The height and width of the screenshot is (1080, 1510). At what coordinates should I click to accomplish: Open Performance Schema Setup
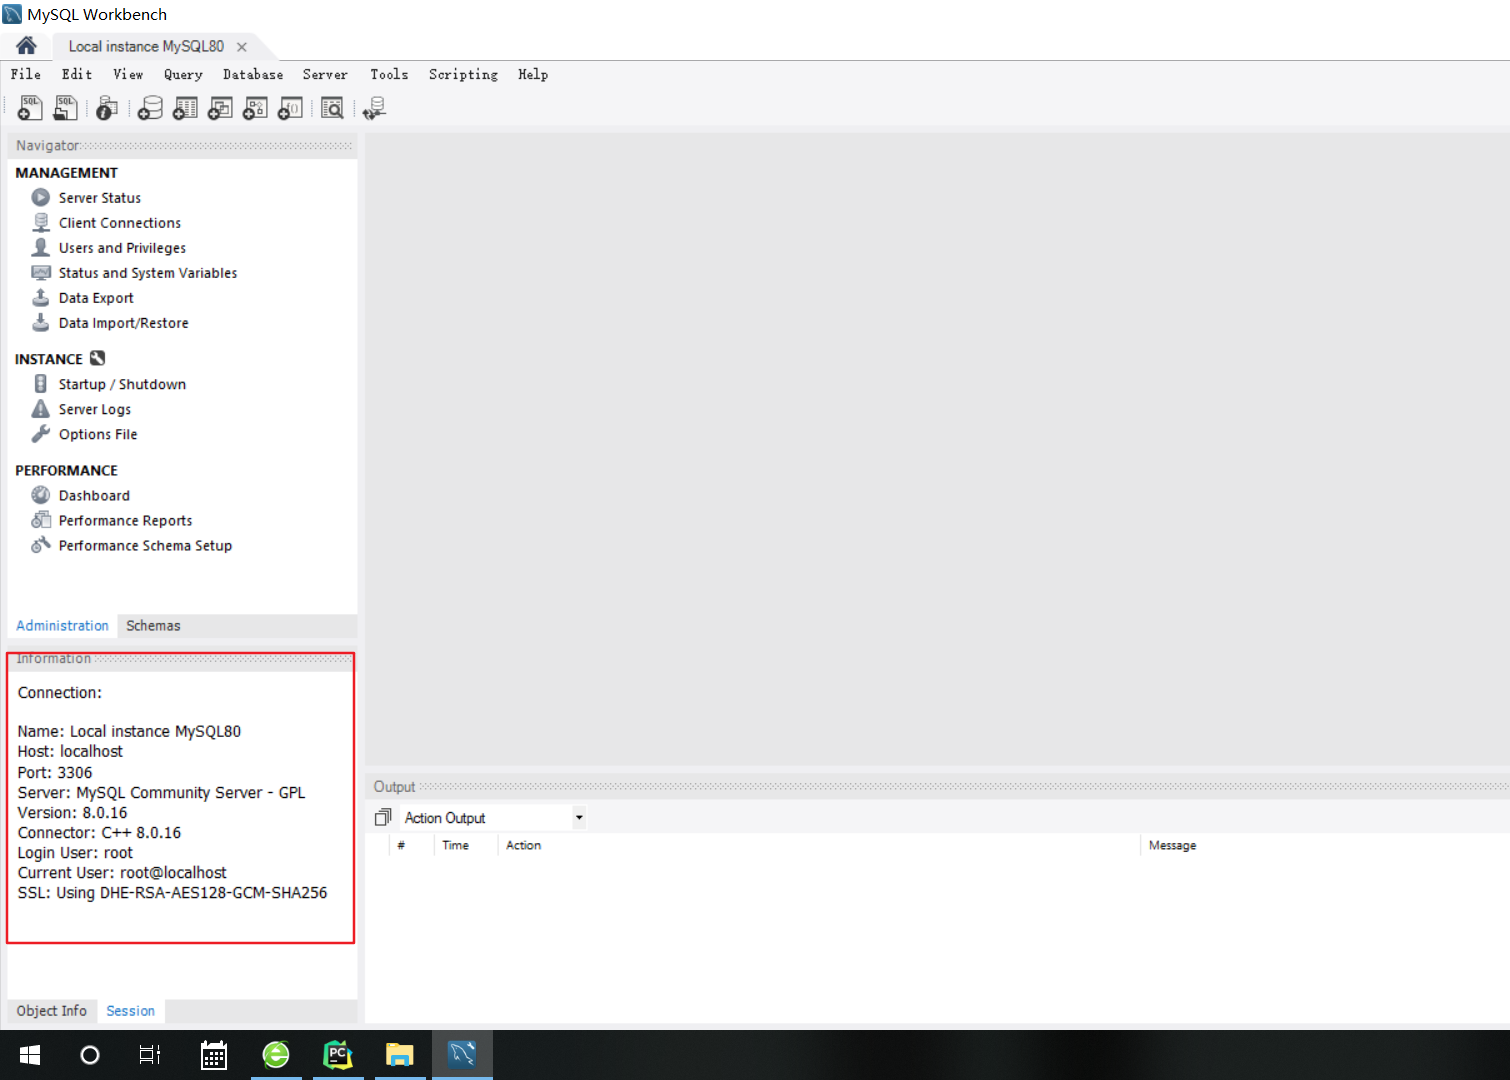tap(145, 545)
